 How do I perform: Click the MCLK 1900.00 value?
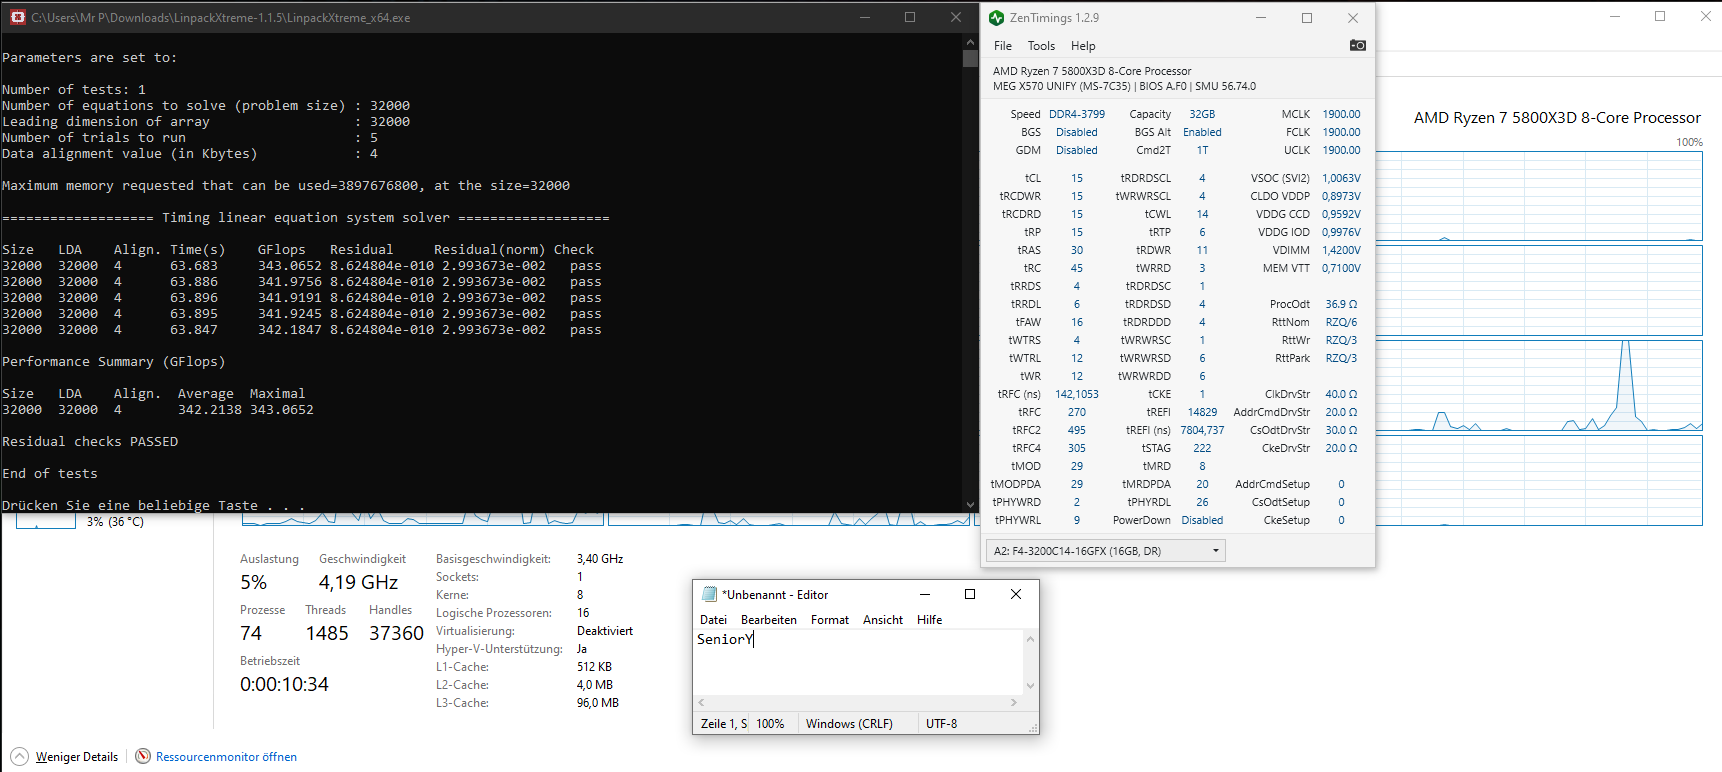click(x=1341, y=114)
